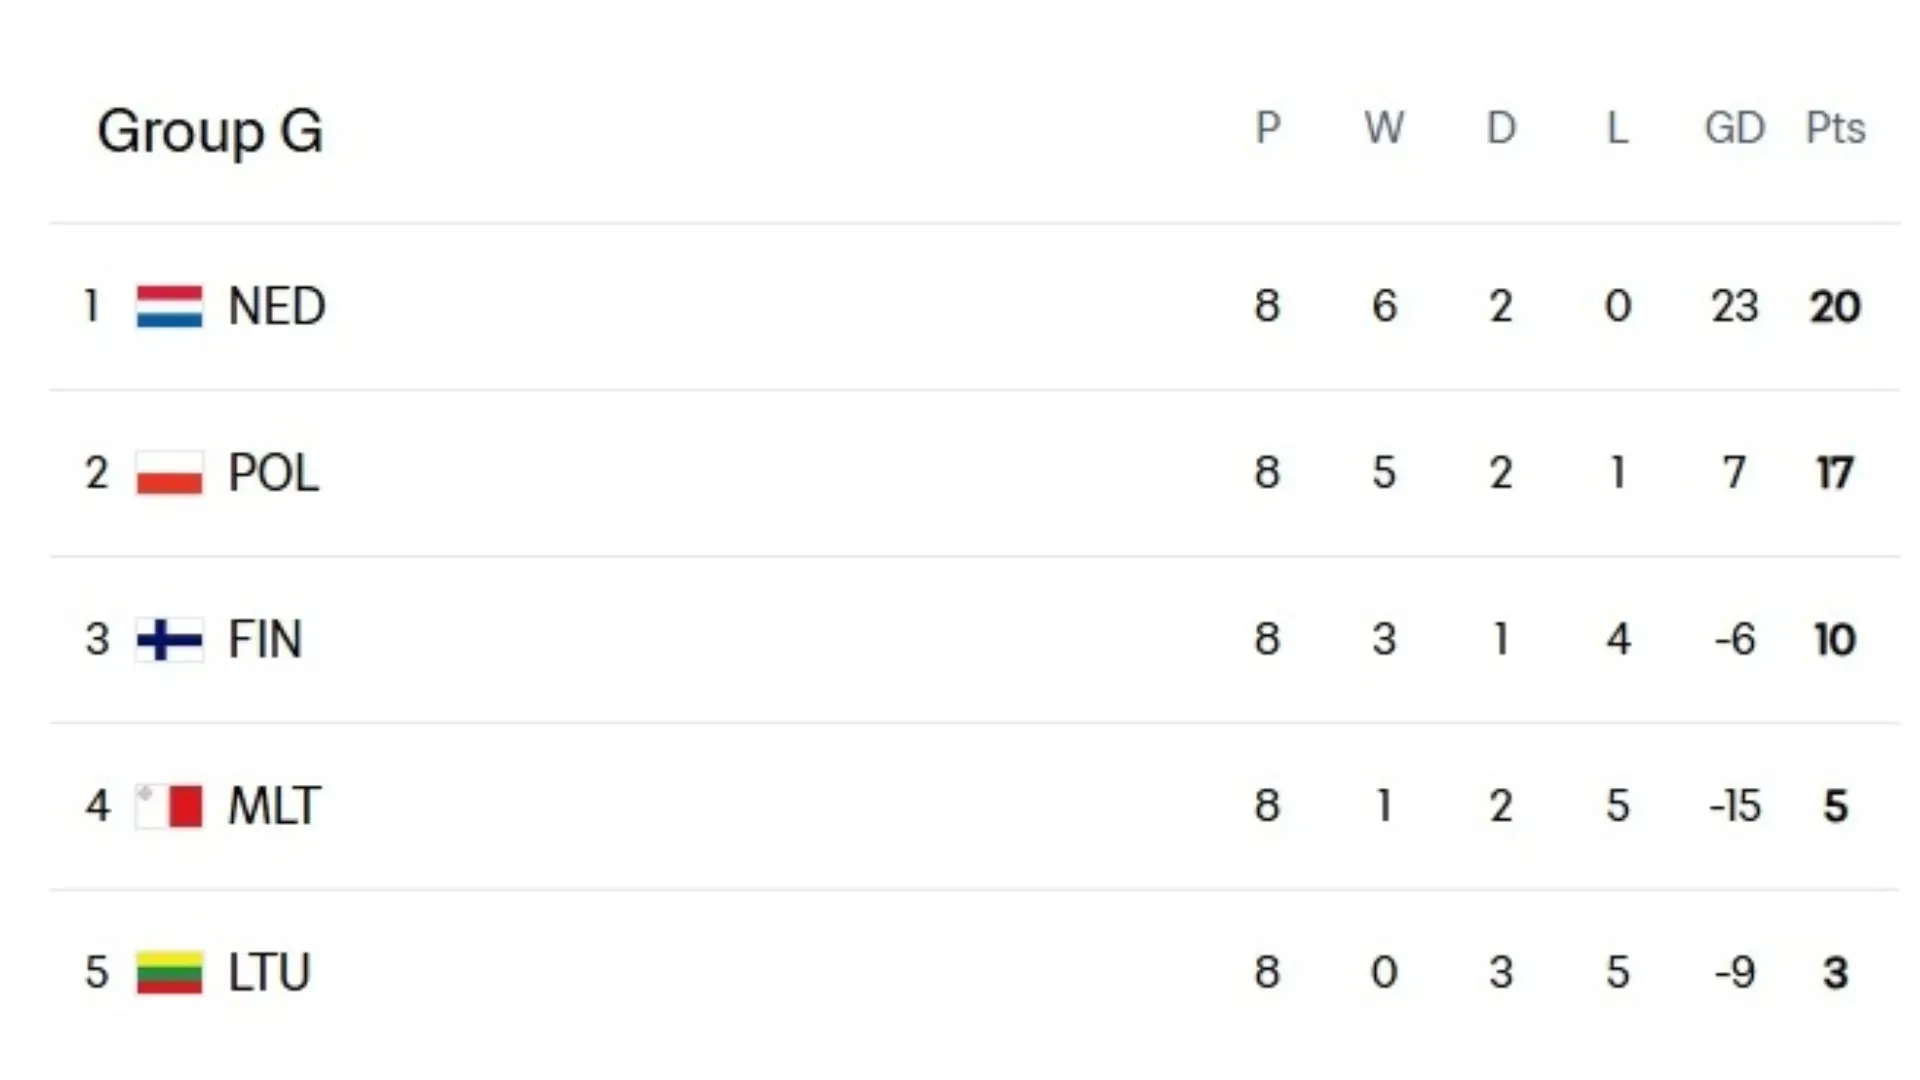Click the Finland flag icon
1920x1080 pixels.
169,640
